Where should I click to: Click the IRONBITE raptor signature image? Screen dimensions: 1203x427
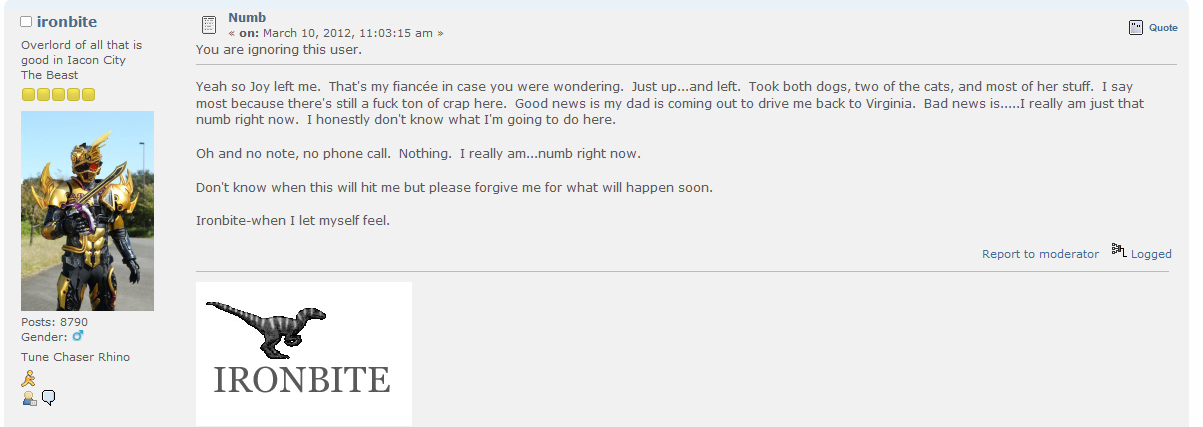click(304, 354)
